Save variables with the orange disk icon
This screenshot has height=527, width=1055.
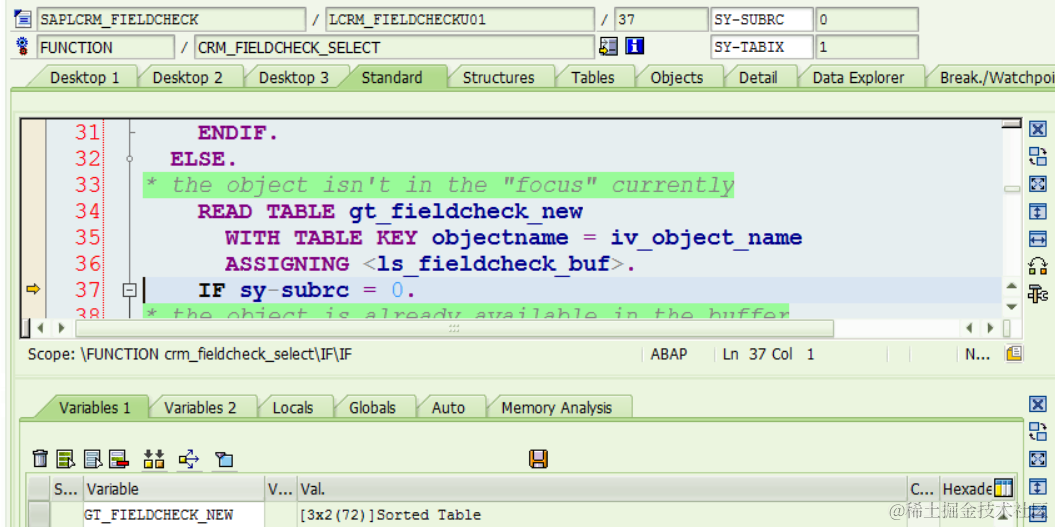pyautogui.click(x=538, y=459)
